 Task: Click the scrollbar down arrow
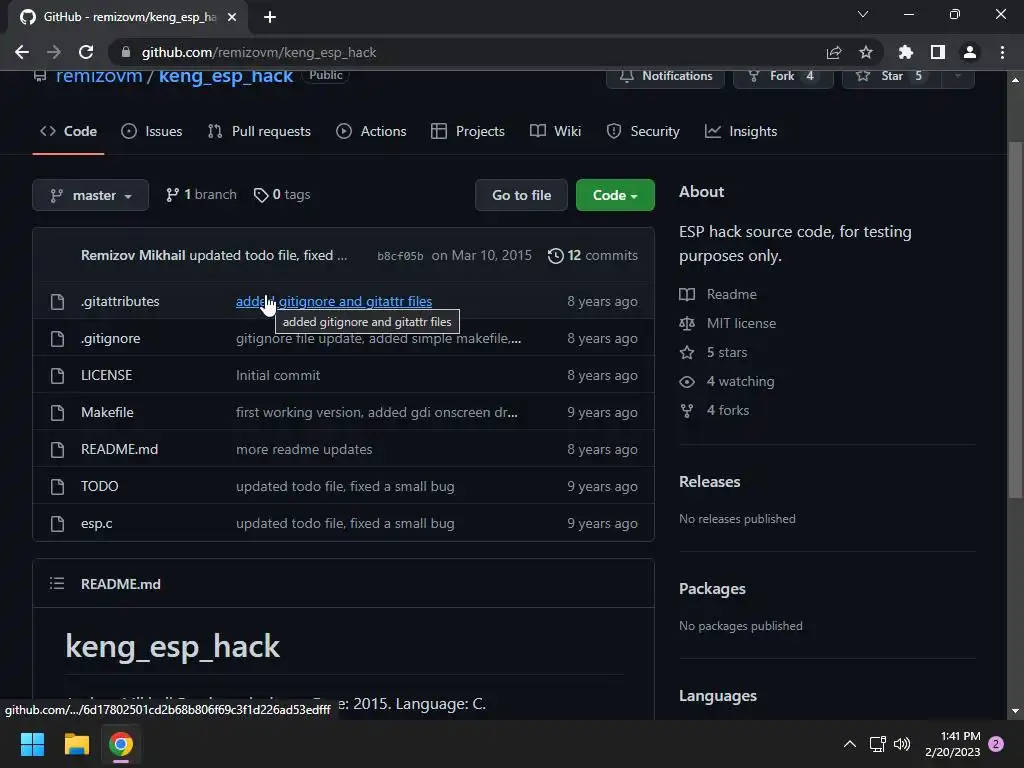click(1015, 711)
